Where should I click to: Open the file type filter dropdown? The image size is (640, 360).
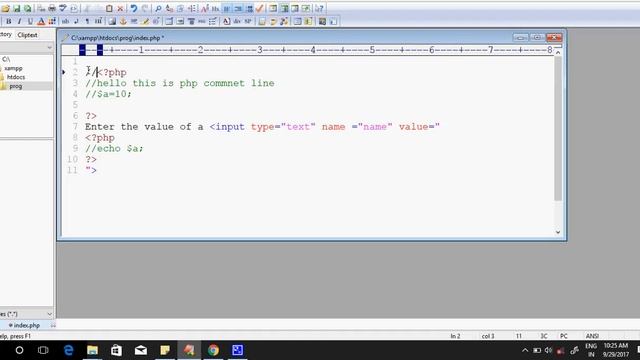tap(49, 314)
